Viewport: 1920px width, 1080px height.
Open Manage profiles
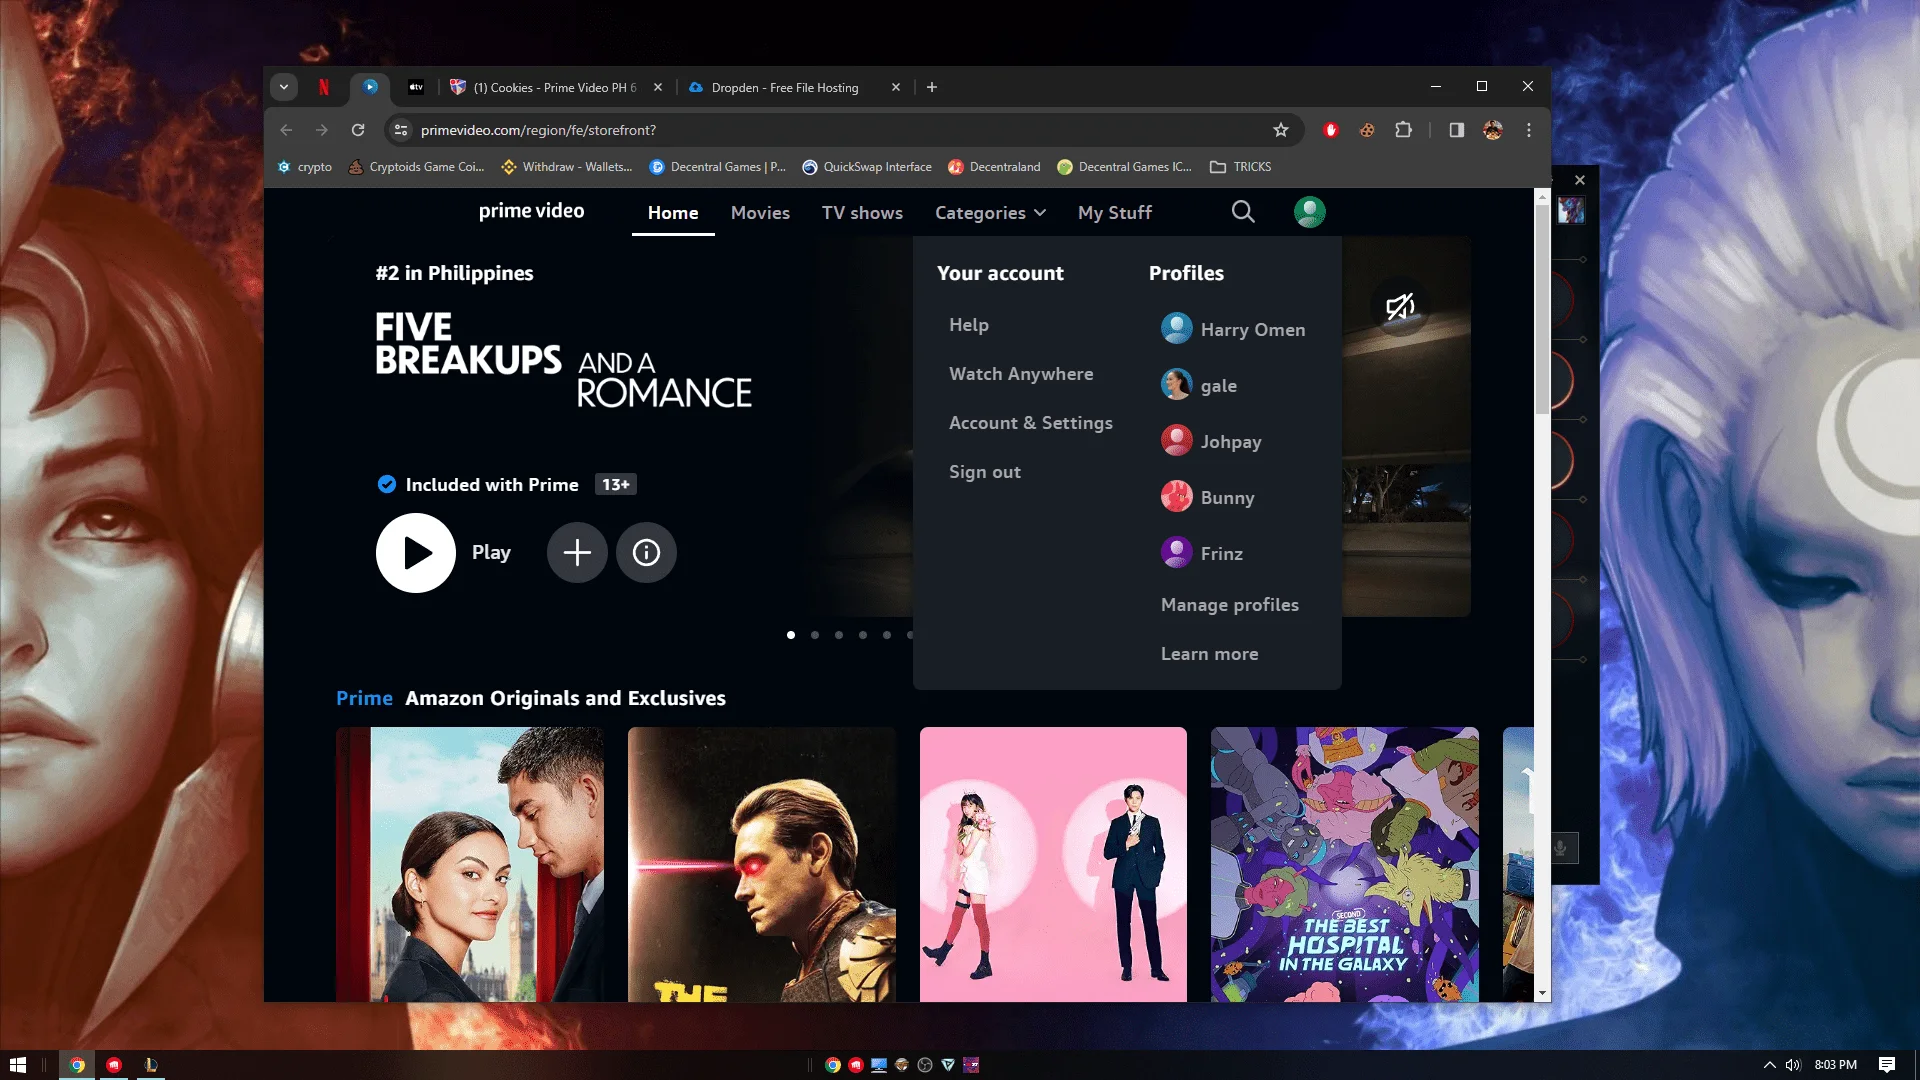coord(1229,605)
